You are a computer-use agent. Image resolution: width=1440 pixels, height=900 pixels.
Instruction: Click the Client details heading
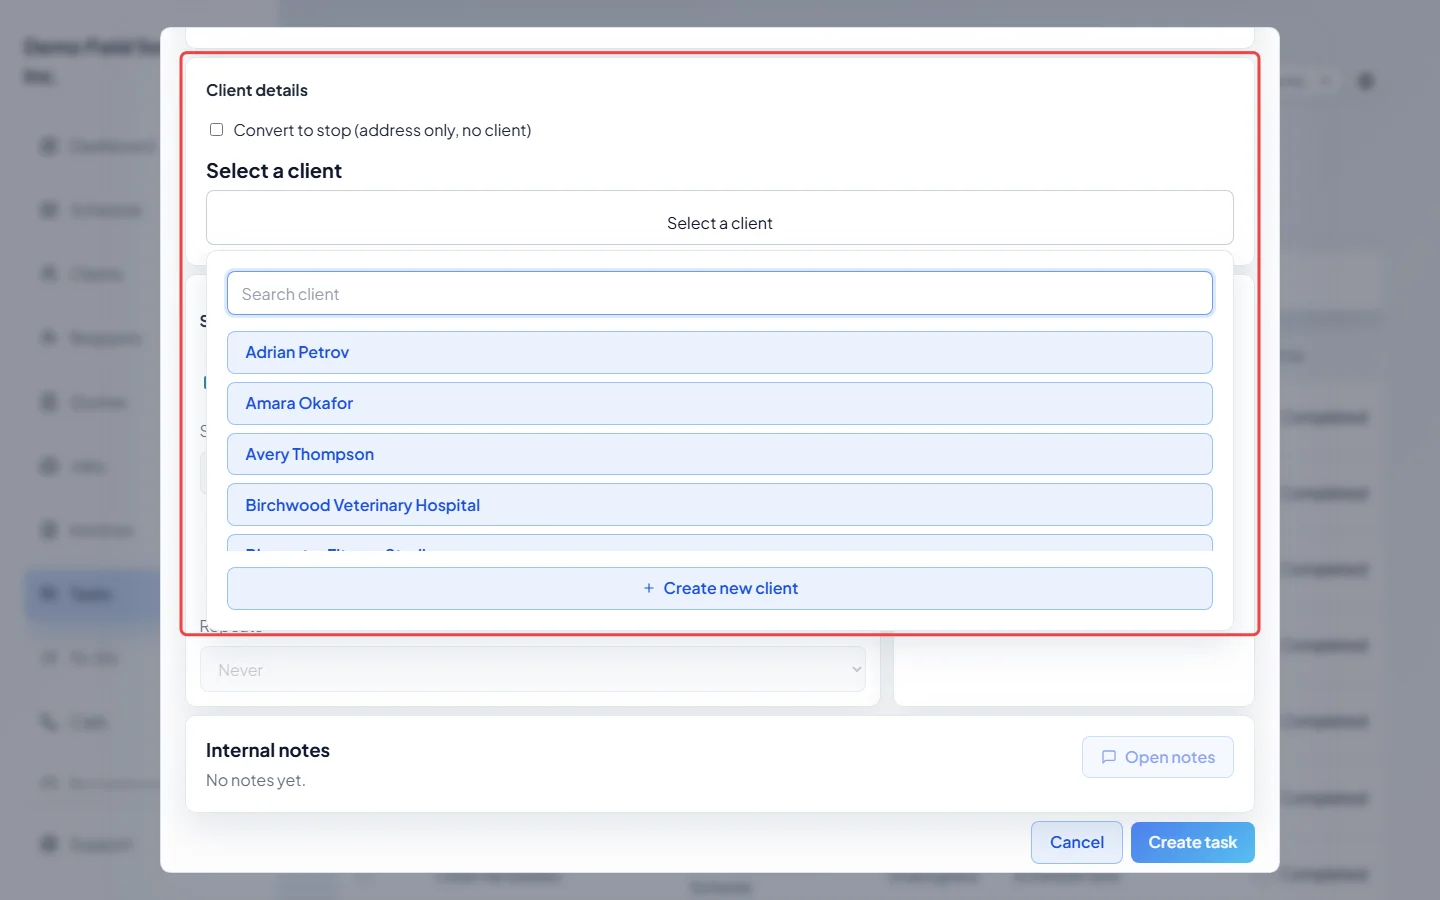click(x=257, y=90)
